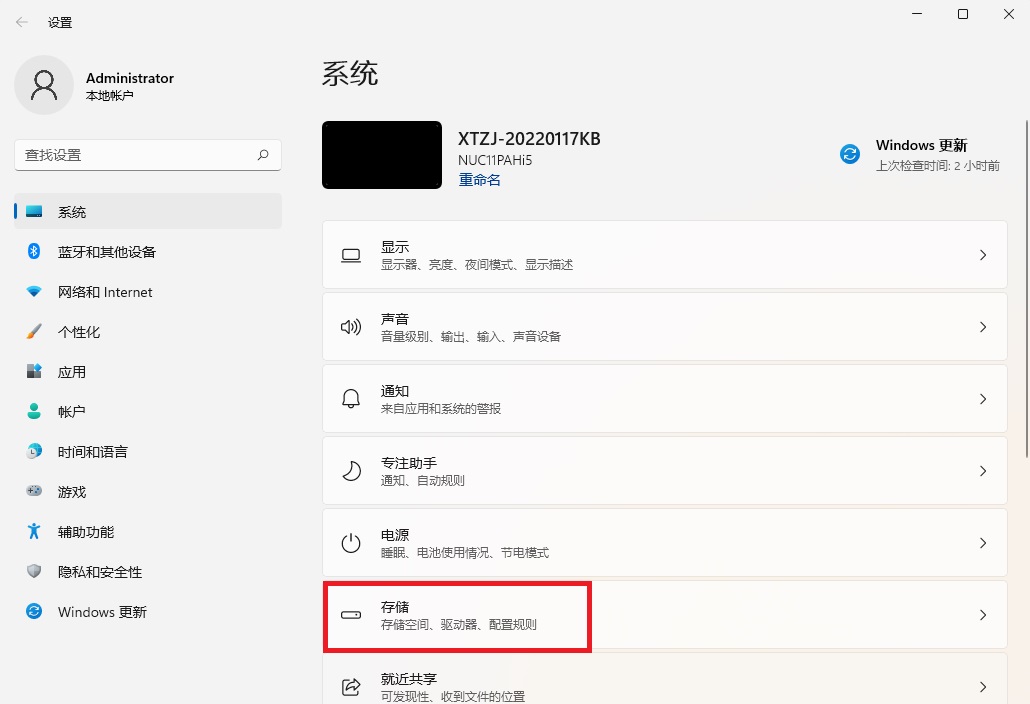Click the 电源 power icon
This screenshot has width=1030, height=704.
(351, 542)
